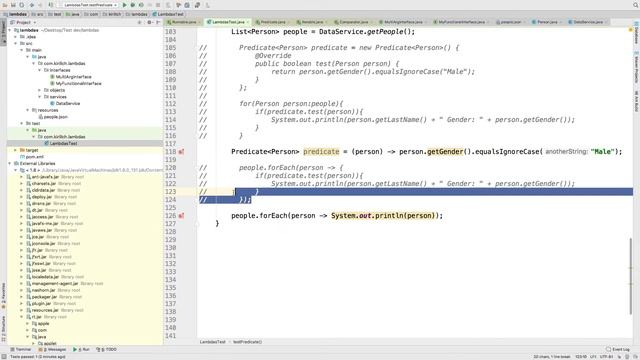The height and width of the screenshot is (360, 640).
Task: Save all files via toolbar icon
Action: (13, 5)
